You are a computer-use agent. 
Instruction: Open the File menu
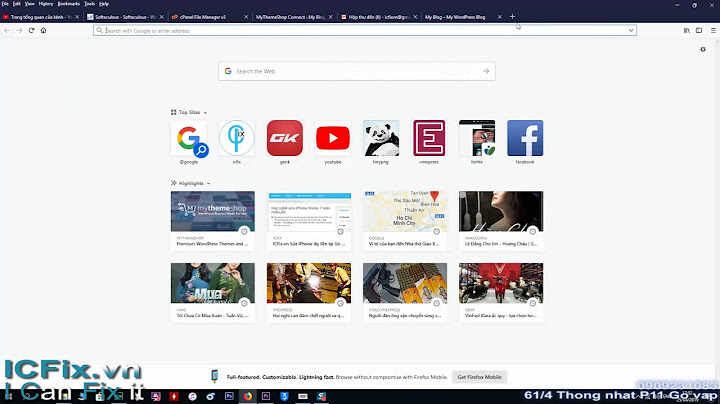5,4
